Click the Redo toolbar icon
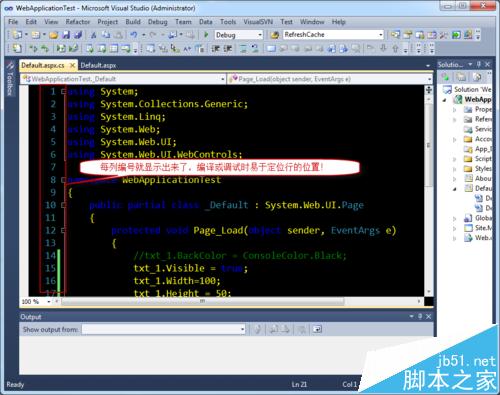The width and height of the screenshot is (500, 395). click(x=153, y=35)
